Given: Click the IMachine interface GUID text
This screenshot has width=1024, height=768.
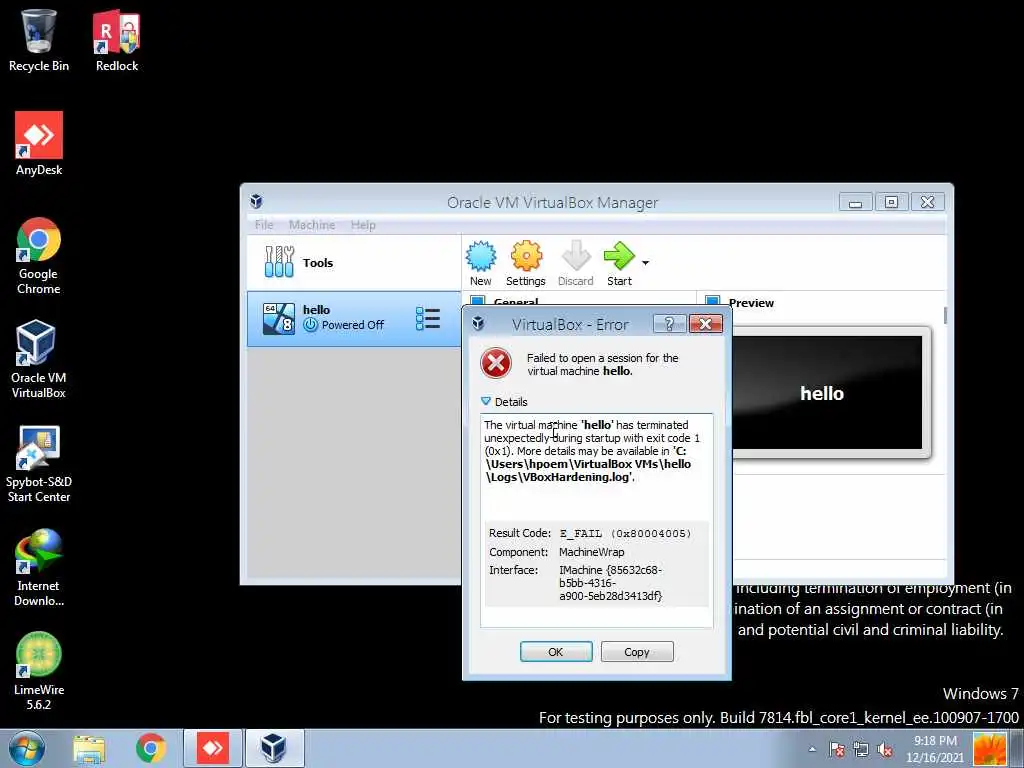Looking at the screenshot, I should coord(611,583).
